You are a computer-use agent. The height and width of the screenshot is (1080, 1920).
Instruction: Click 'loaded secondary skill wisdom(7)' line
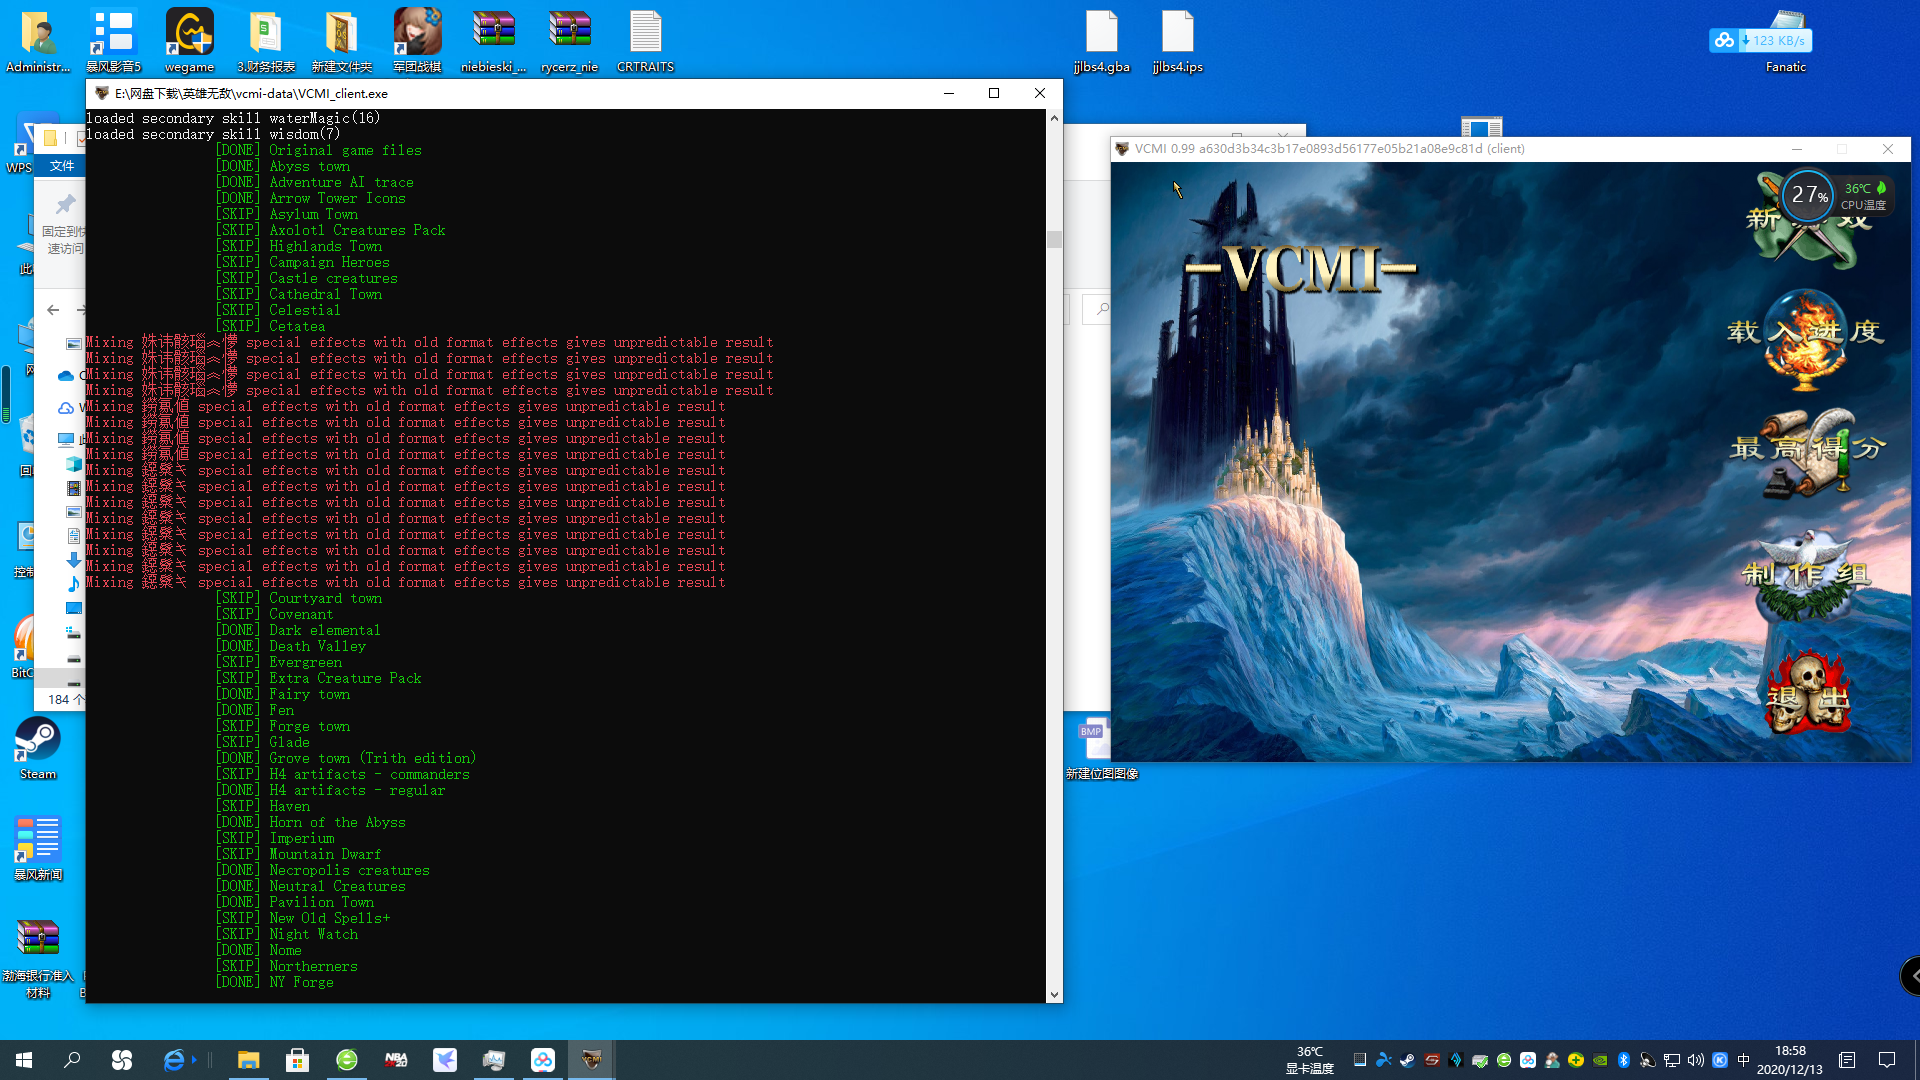tap(213, 134)
